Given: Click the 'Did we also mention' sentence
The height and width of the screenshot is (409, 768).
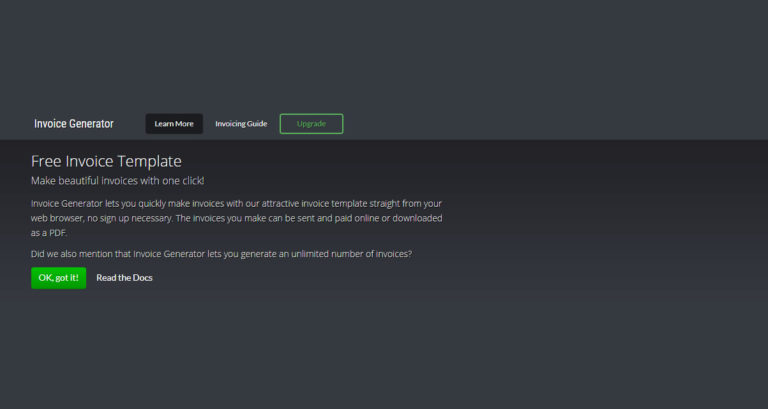Looking at the screenshot, I should point(221,254).
